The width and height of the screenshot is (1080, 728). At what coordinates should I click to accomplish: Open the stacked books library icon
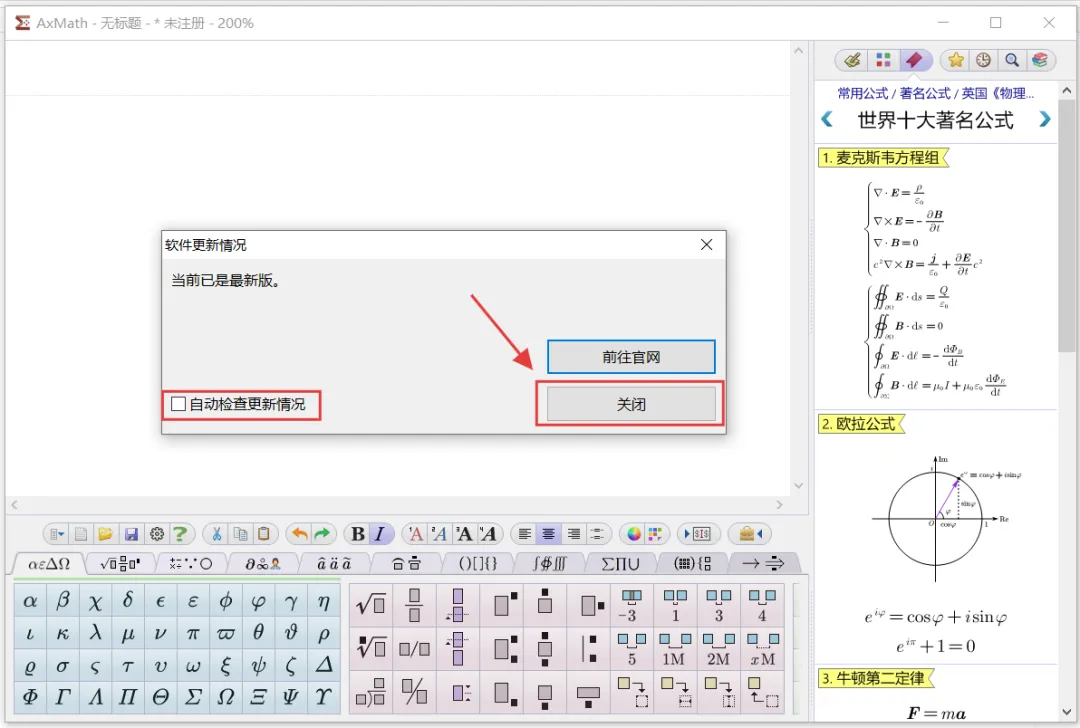(1040, 61)
